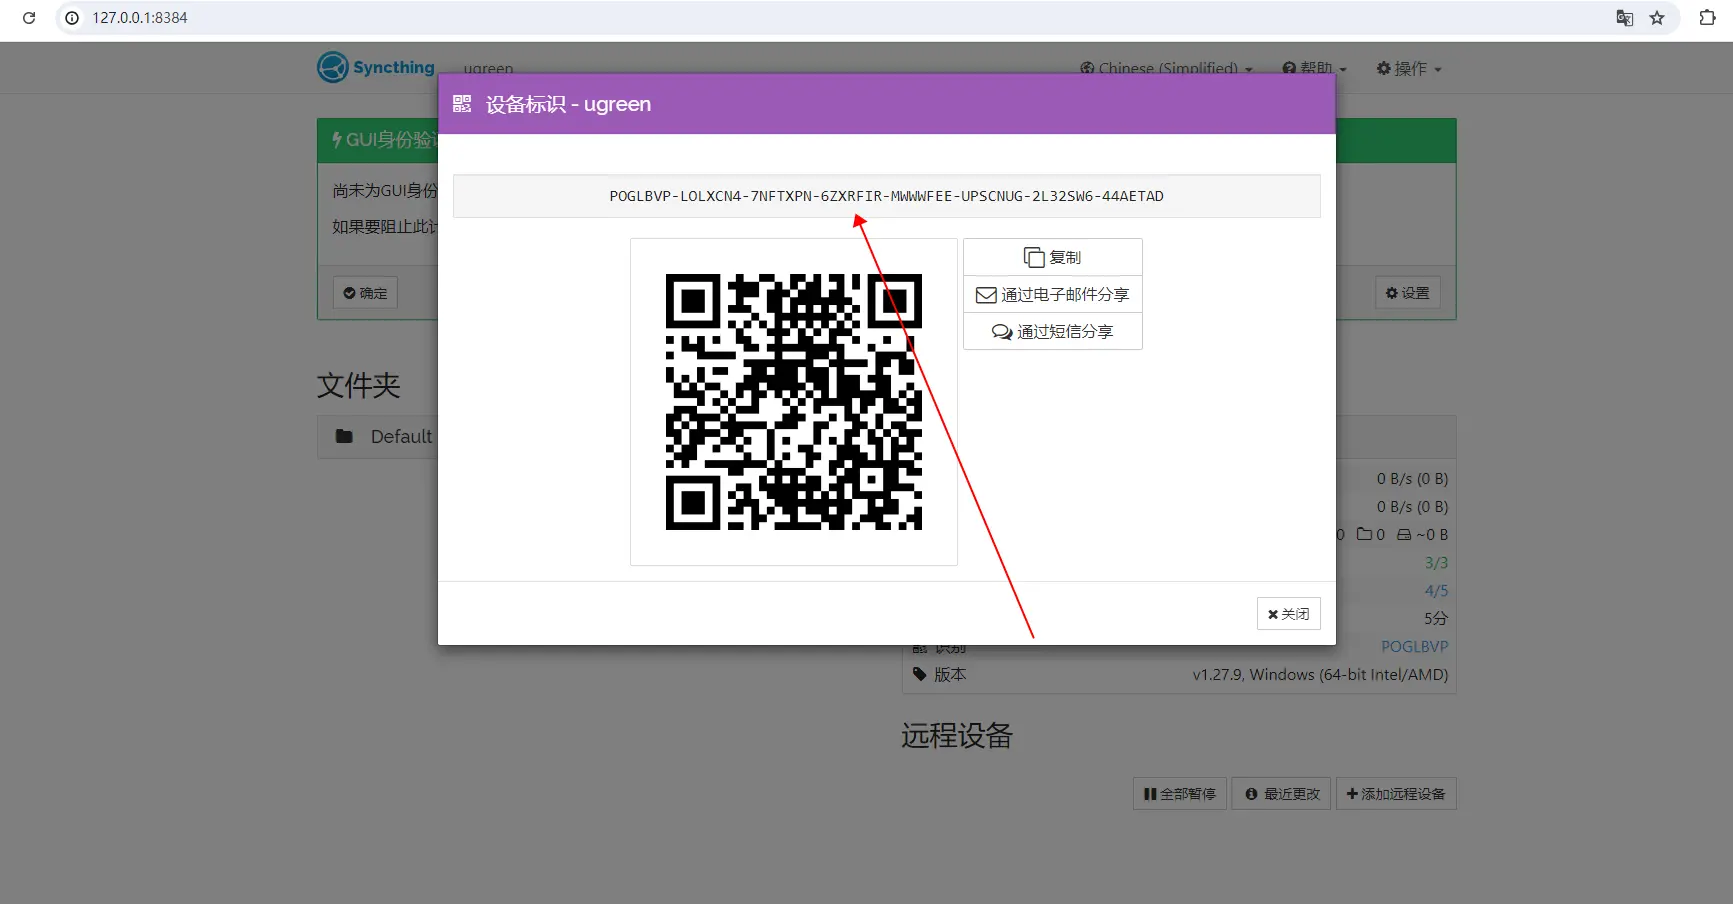Click the folder icon beside Default
This screenshot has width=1733, height=904.
tap(344, 436)
